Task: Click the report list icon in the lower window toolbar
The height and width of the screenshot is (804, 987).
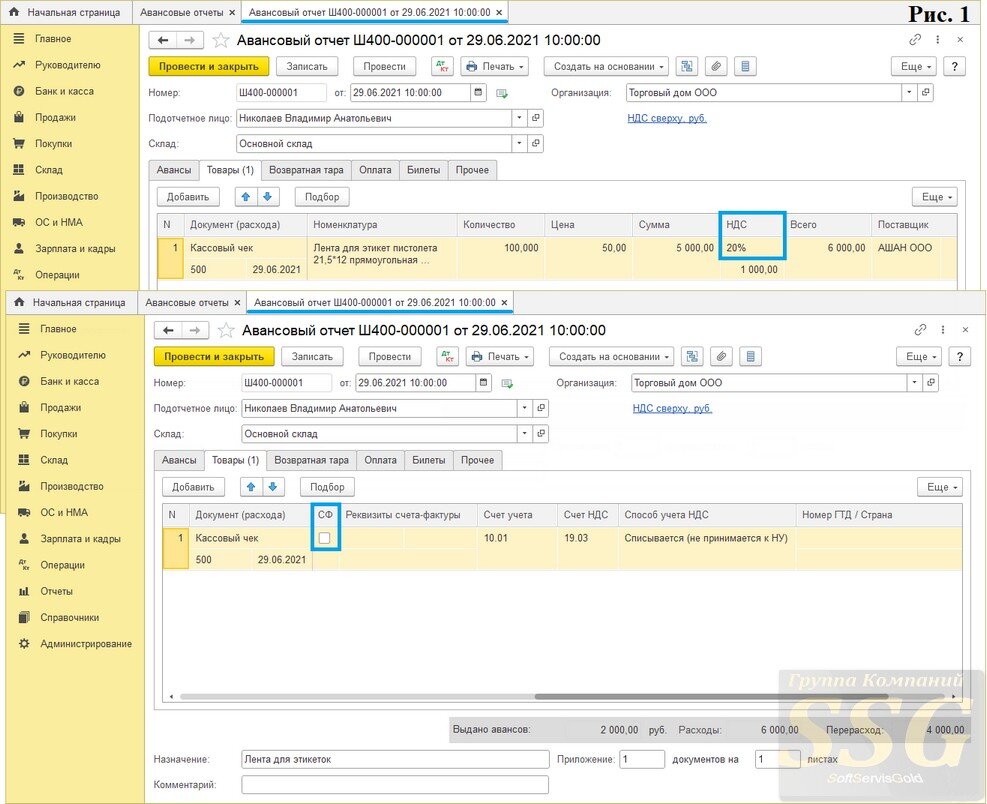Action: click(750, 356)
